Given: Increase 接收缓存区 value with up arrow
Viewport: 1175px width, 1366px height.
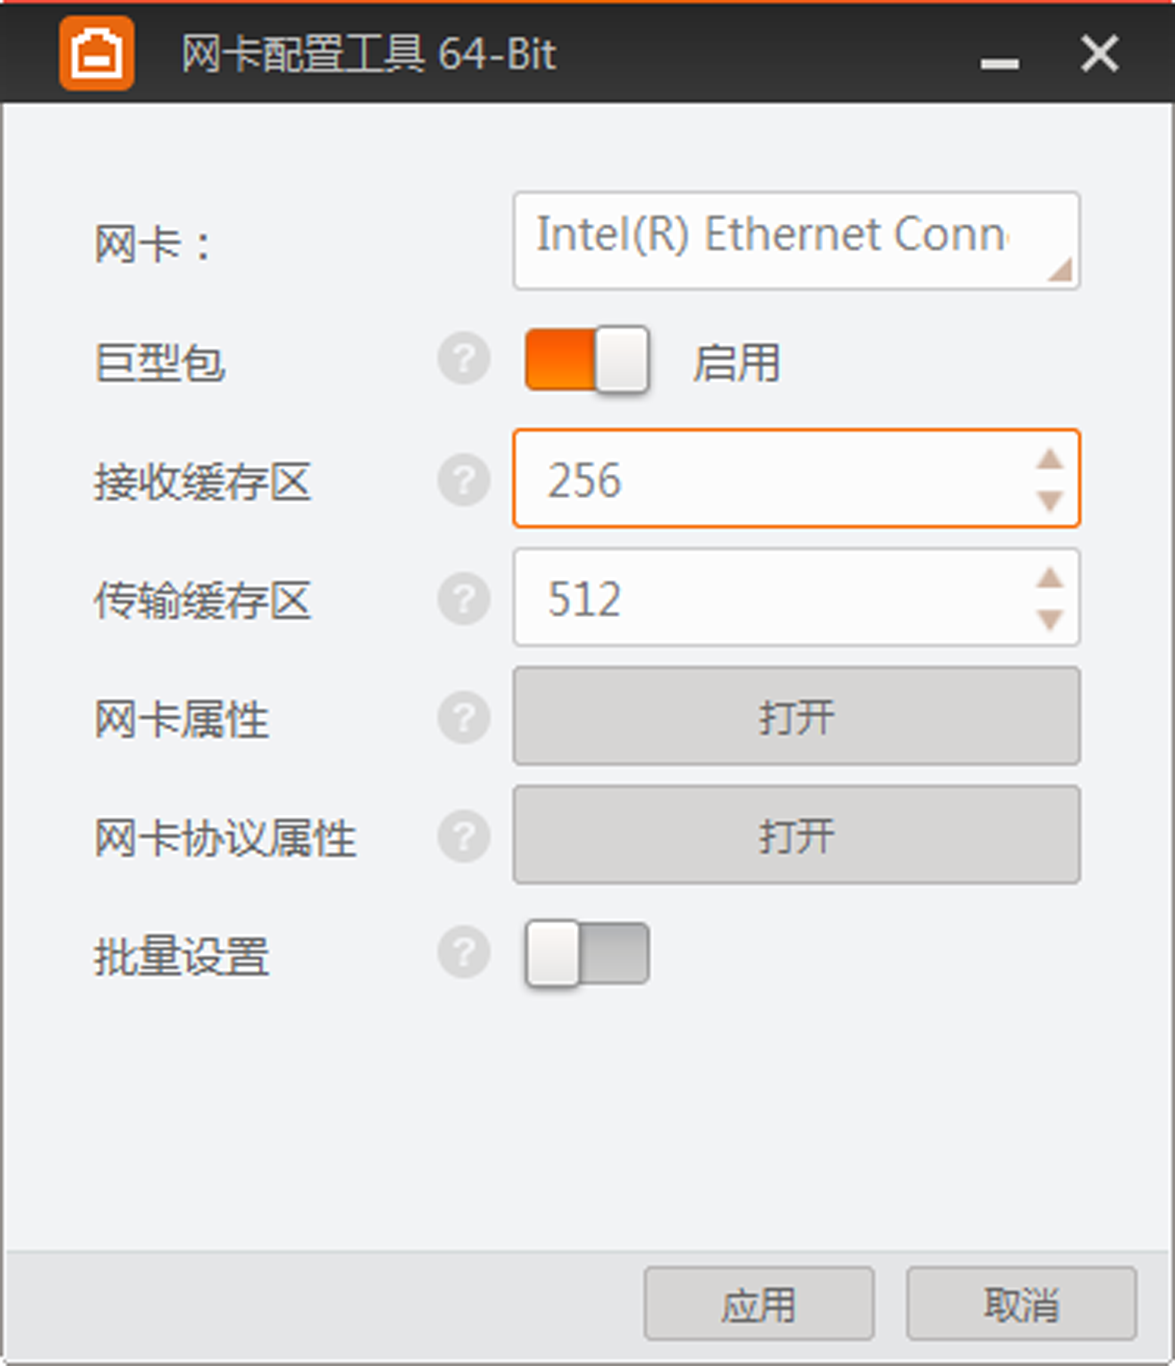Looking at the screenshot, I should (x=1049, y=459).
